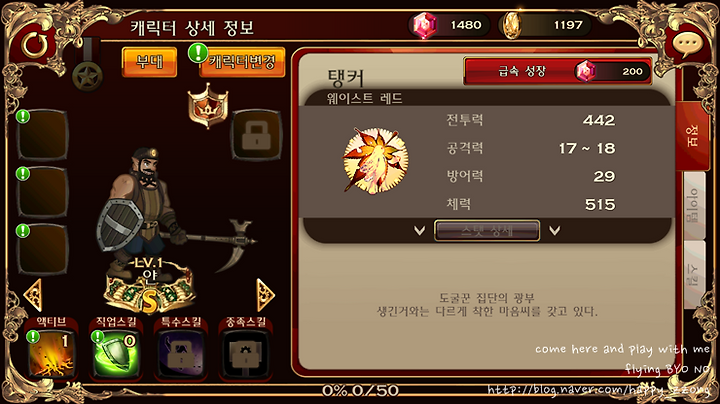This screenshot has height=404, width=720.
Task: Tap the star medal badge icon
Action: (87, 77)
